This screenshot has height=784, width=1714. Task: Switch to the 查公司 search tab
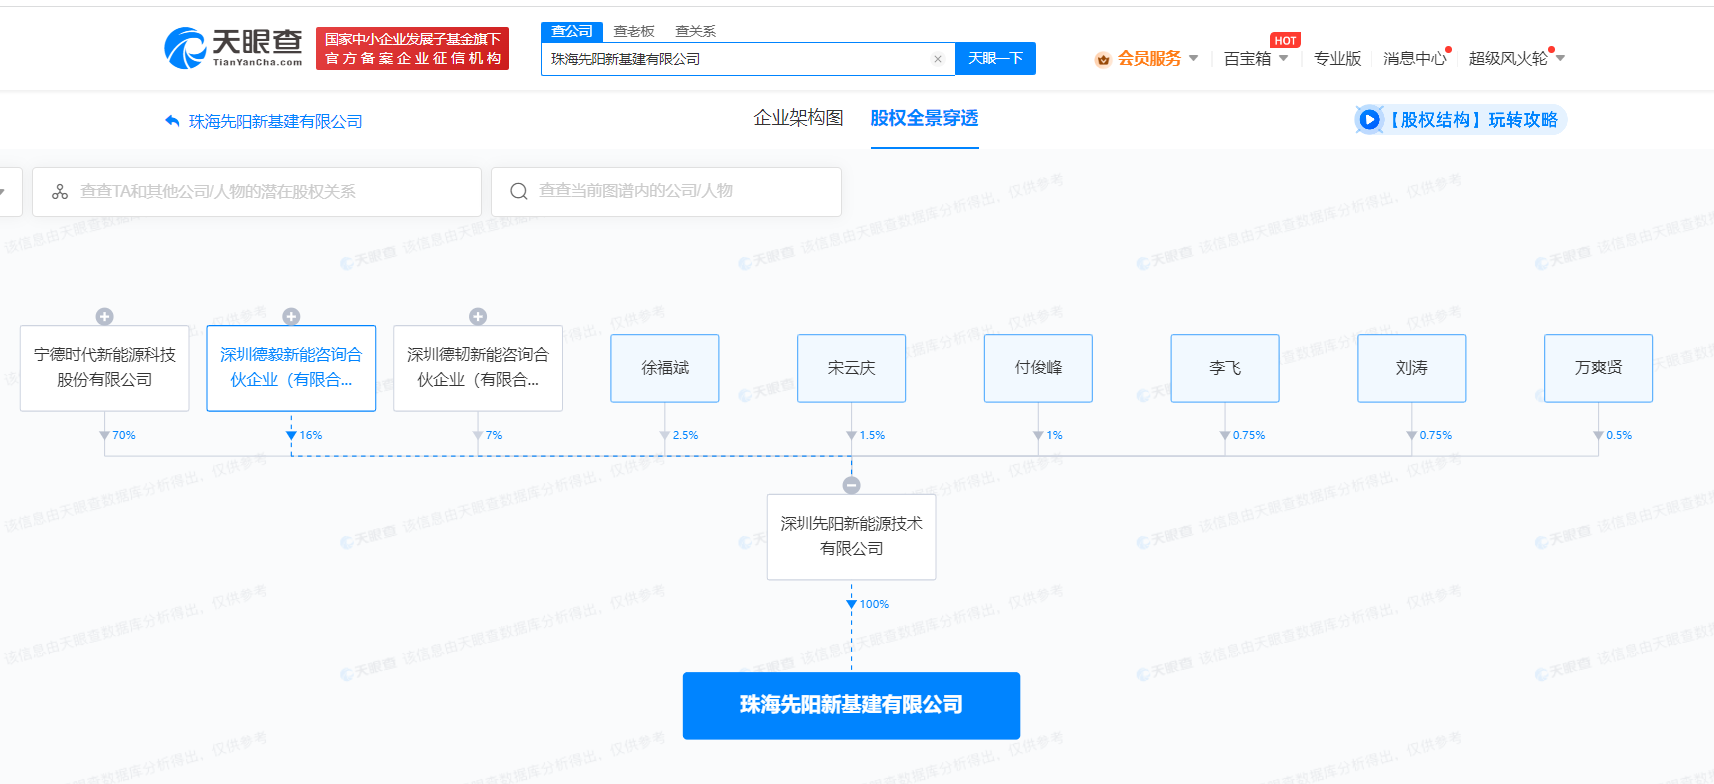coord(572,31)
